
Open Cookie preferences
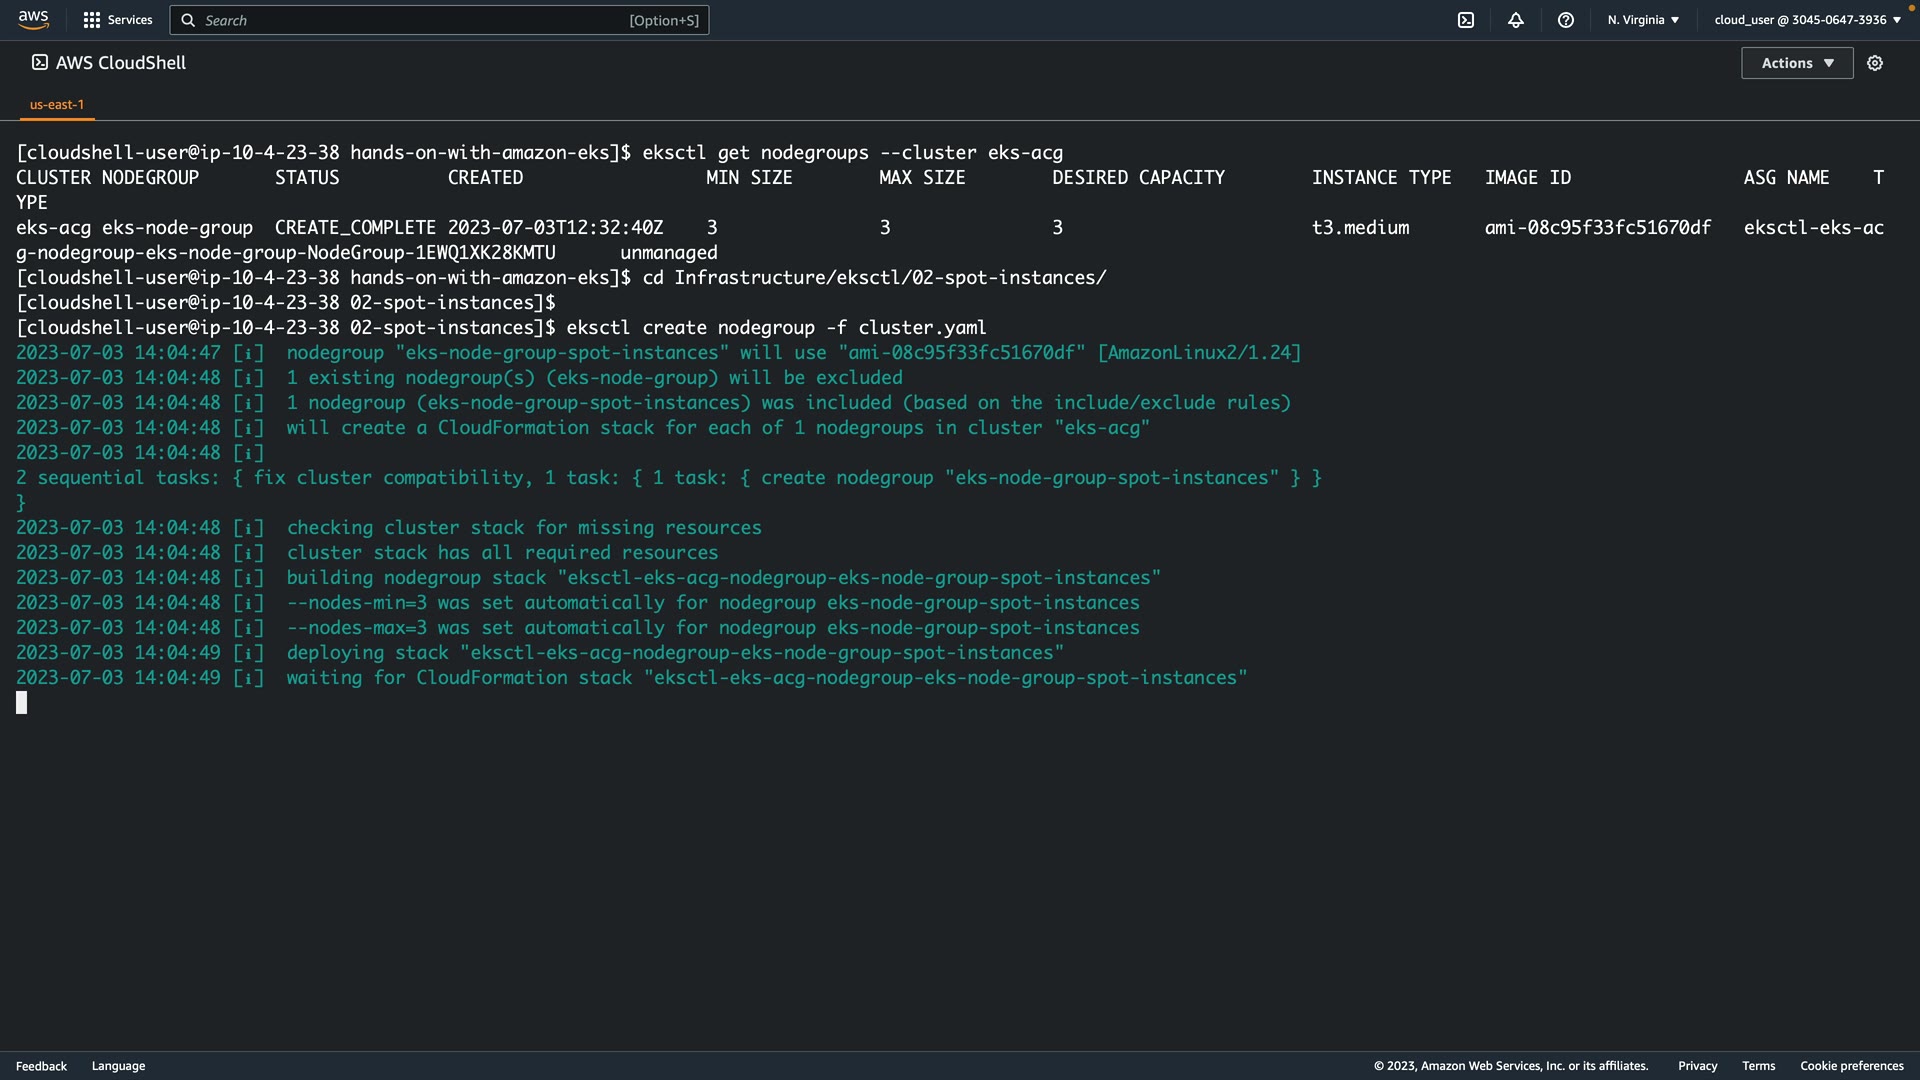coord(1851,1066)
